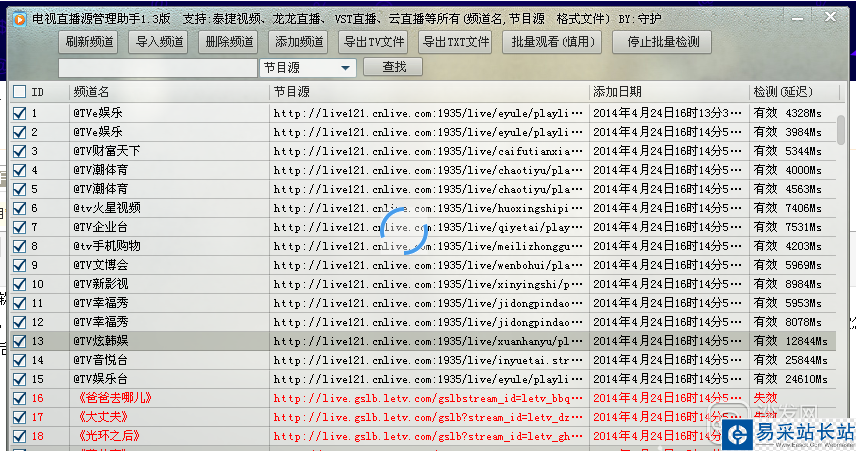Uncheck row 4 @TV潮体育 checkbox
The width and height of the screenshot is (856, 451).
click(x=19, y=170)
